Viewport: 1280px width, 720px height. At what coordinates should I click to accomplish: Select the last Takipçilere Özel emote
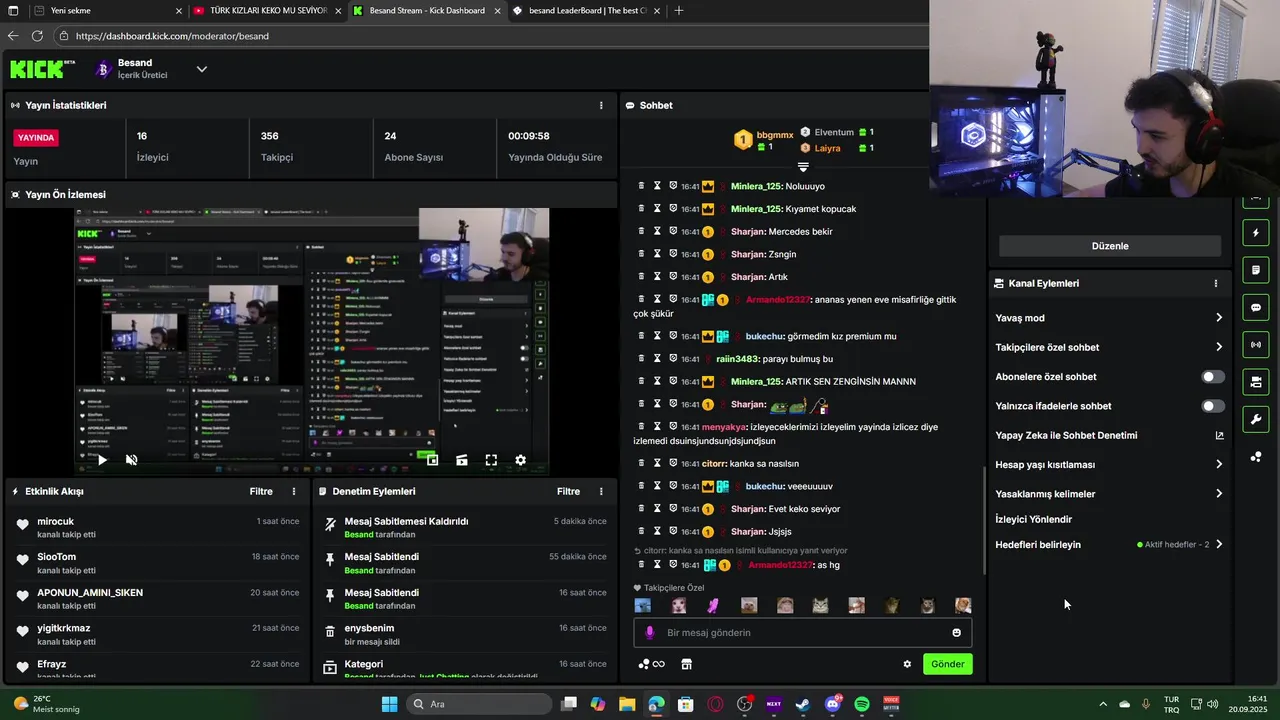[x=963, y=605]
